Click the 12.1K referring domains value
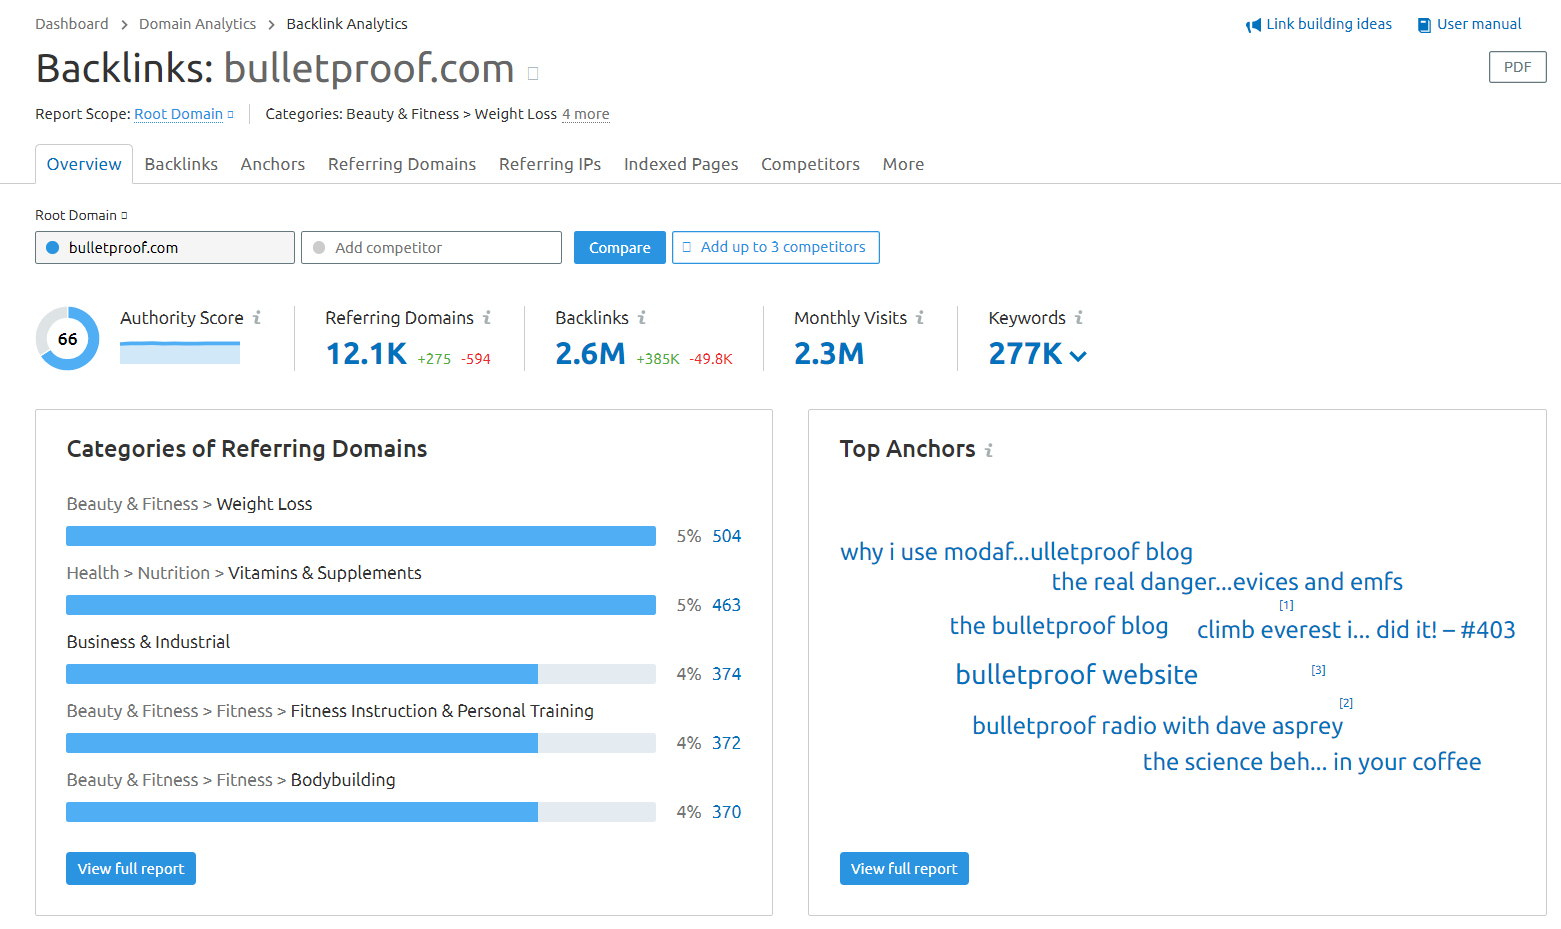 (366, 354)
